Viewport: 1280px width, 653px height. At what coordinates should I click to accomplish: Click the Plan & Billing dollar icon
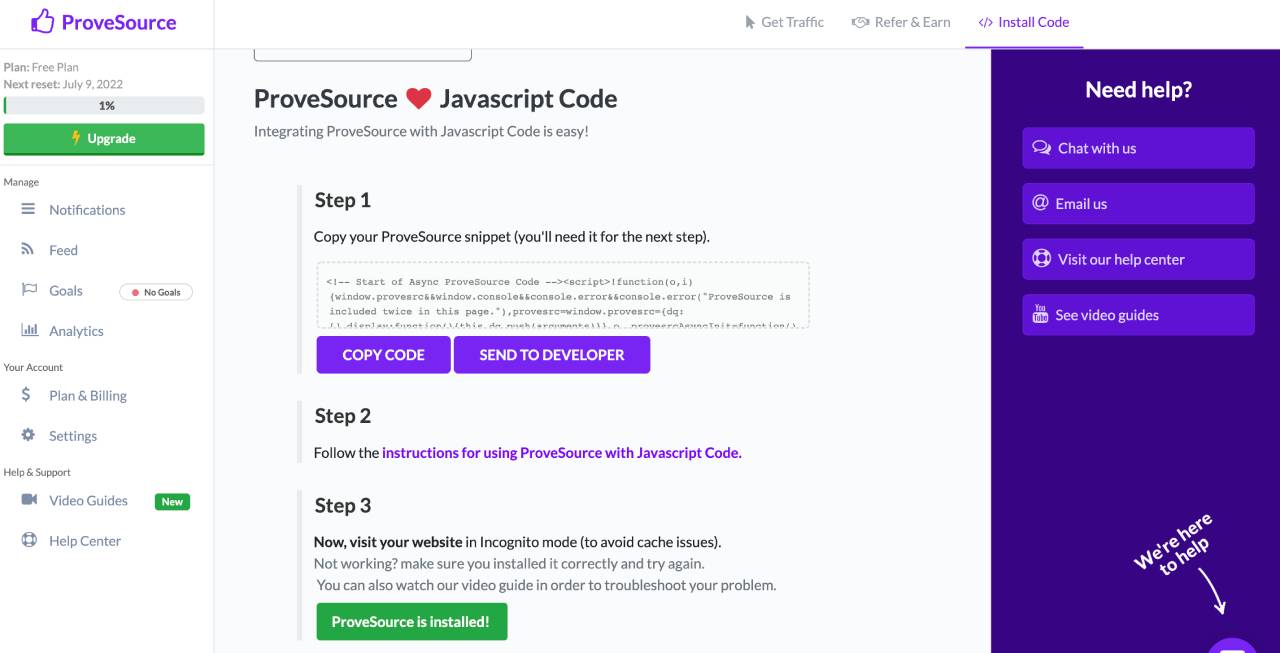tap(27, 395)
